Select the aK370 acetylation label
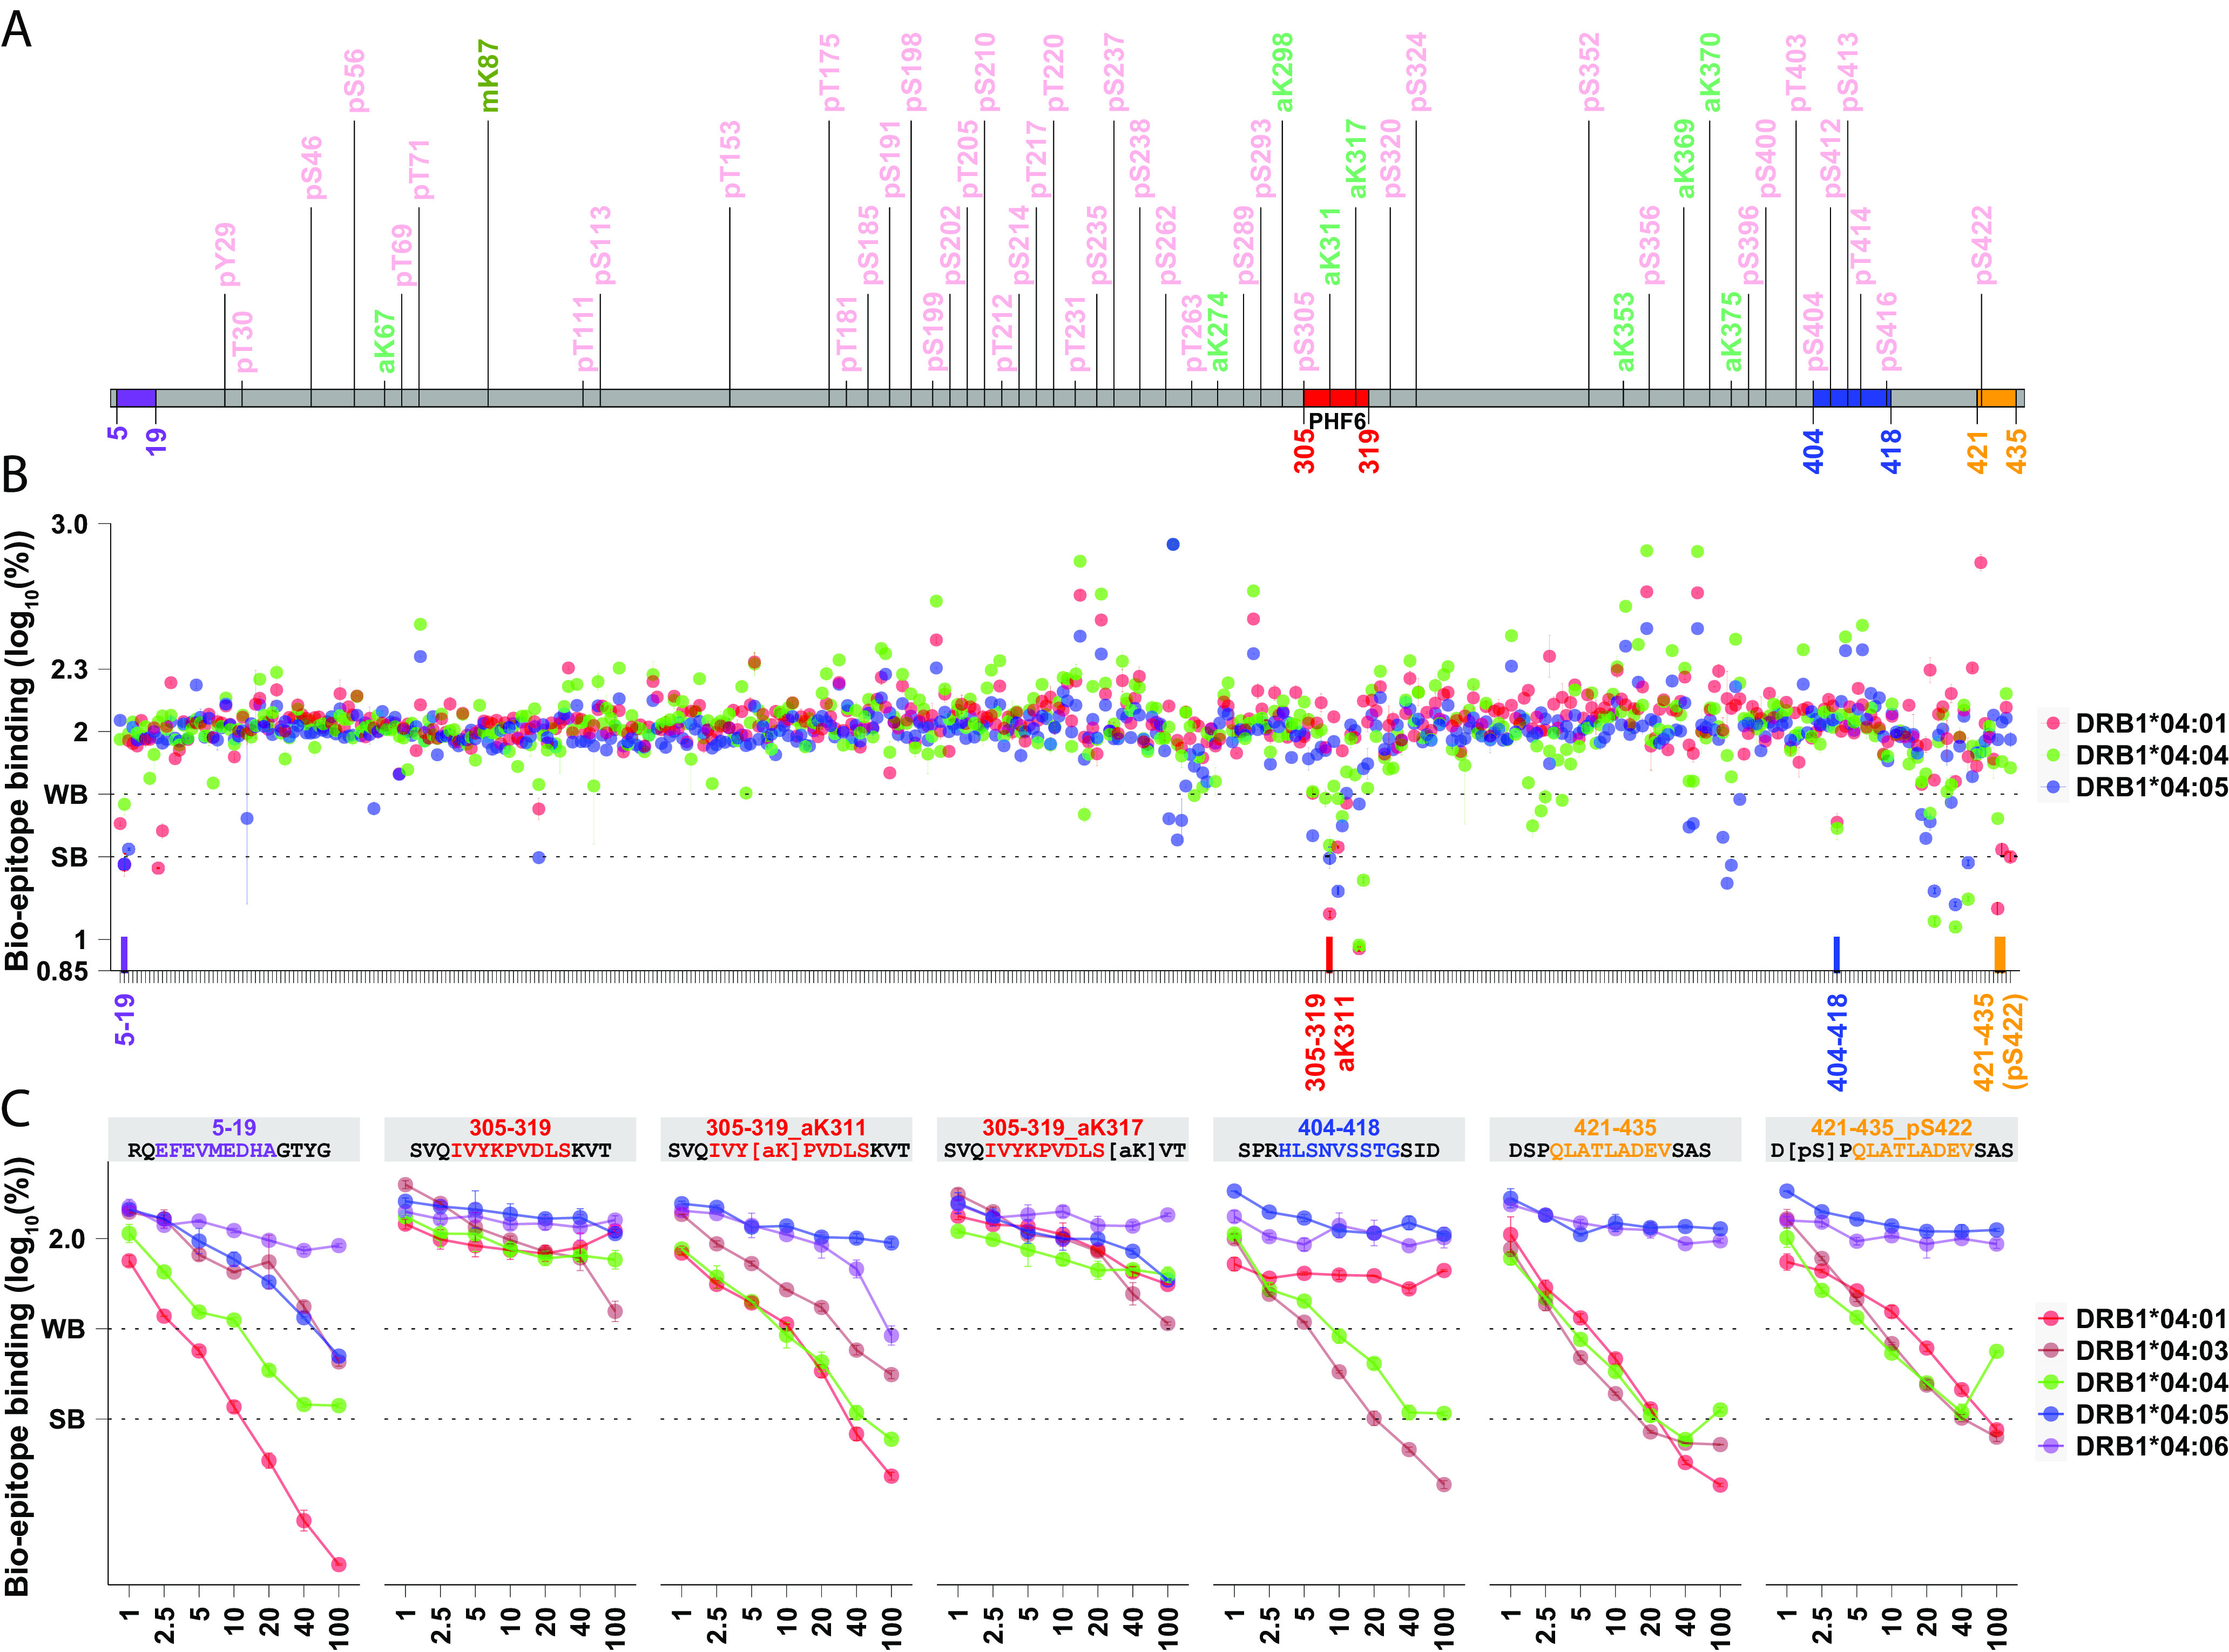2229x1652 pixels. (1710, 73)
